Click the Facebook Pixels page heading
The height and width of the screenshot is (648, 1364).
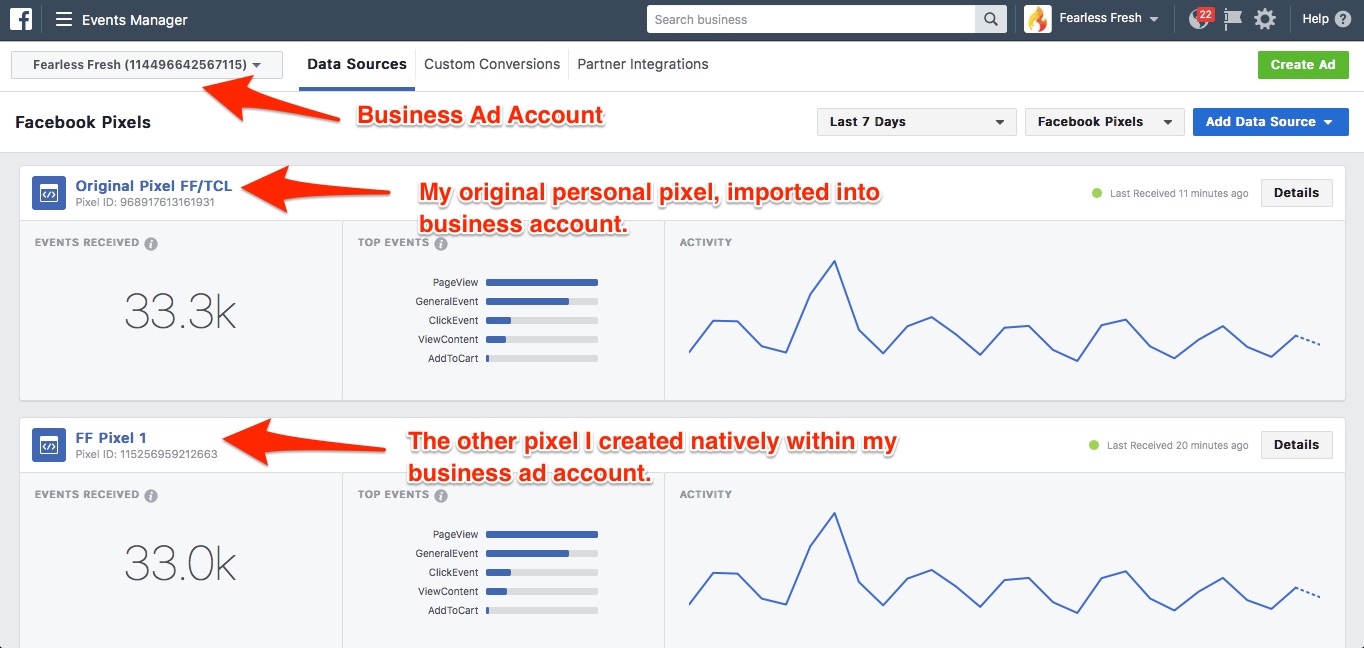(x=83, y=122)
